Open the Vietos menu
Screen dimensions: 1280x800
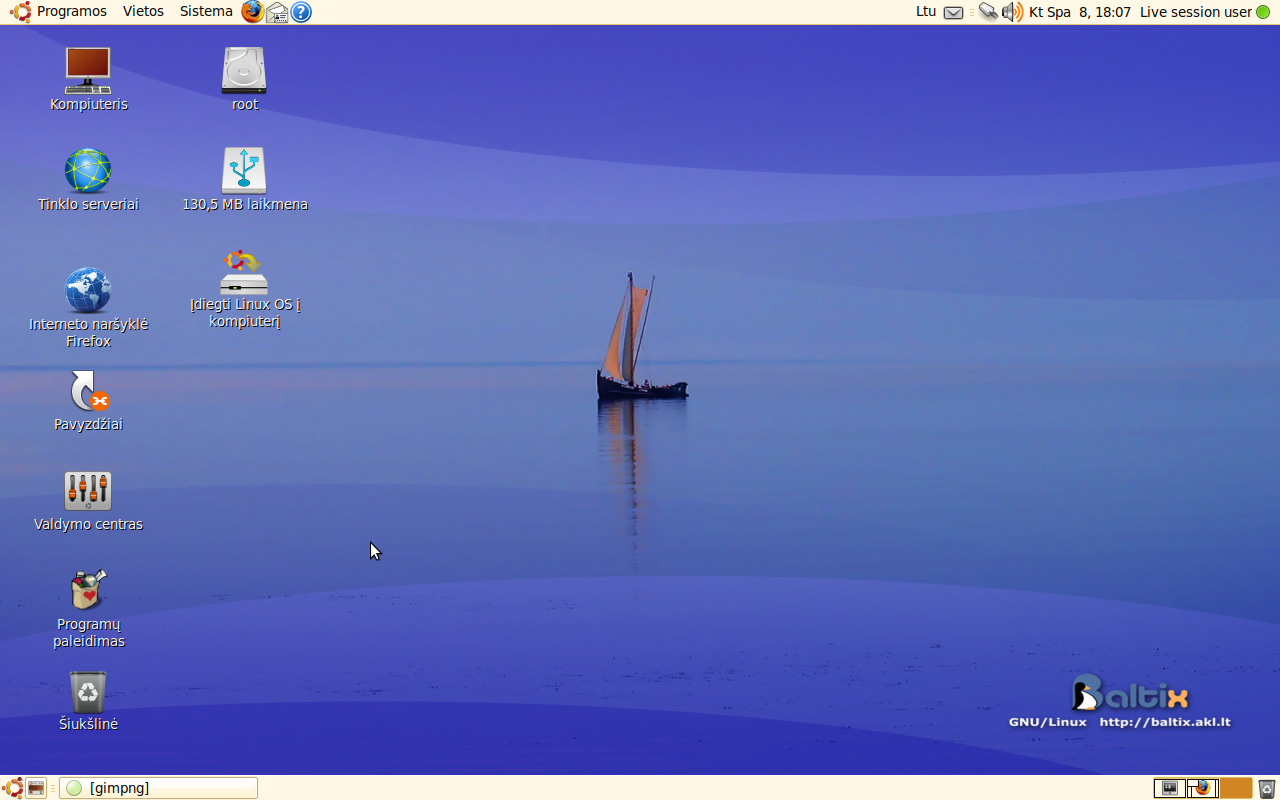pyautogui.click(x=143, y=12)
